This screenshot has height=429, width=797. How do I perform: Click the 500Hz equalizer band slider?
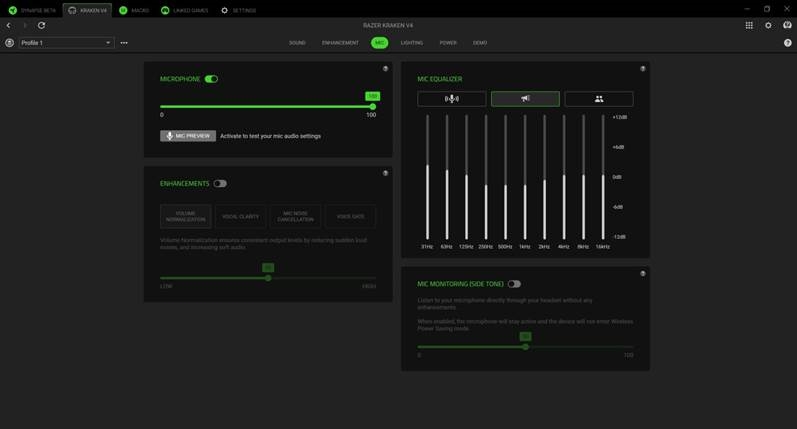pos(505,177)
